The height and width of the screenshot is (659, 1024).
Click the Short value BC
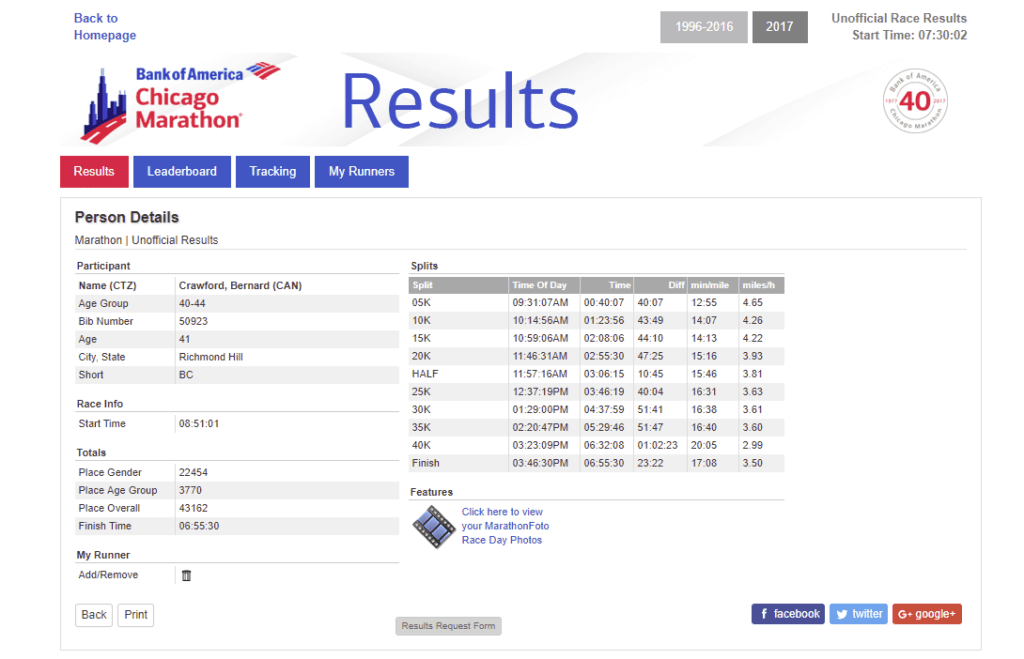pos(186,375)
